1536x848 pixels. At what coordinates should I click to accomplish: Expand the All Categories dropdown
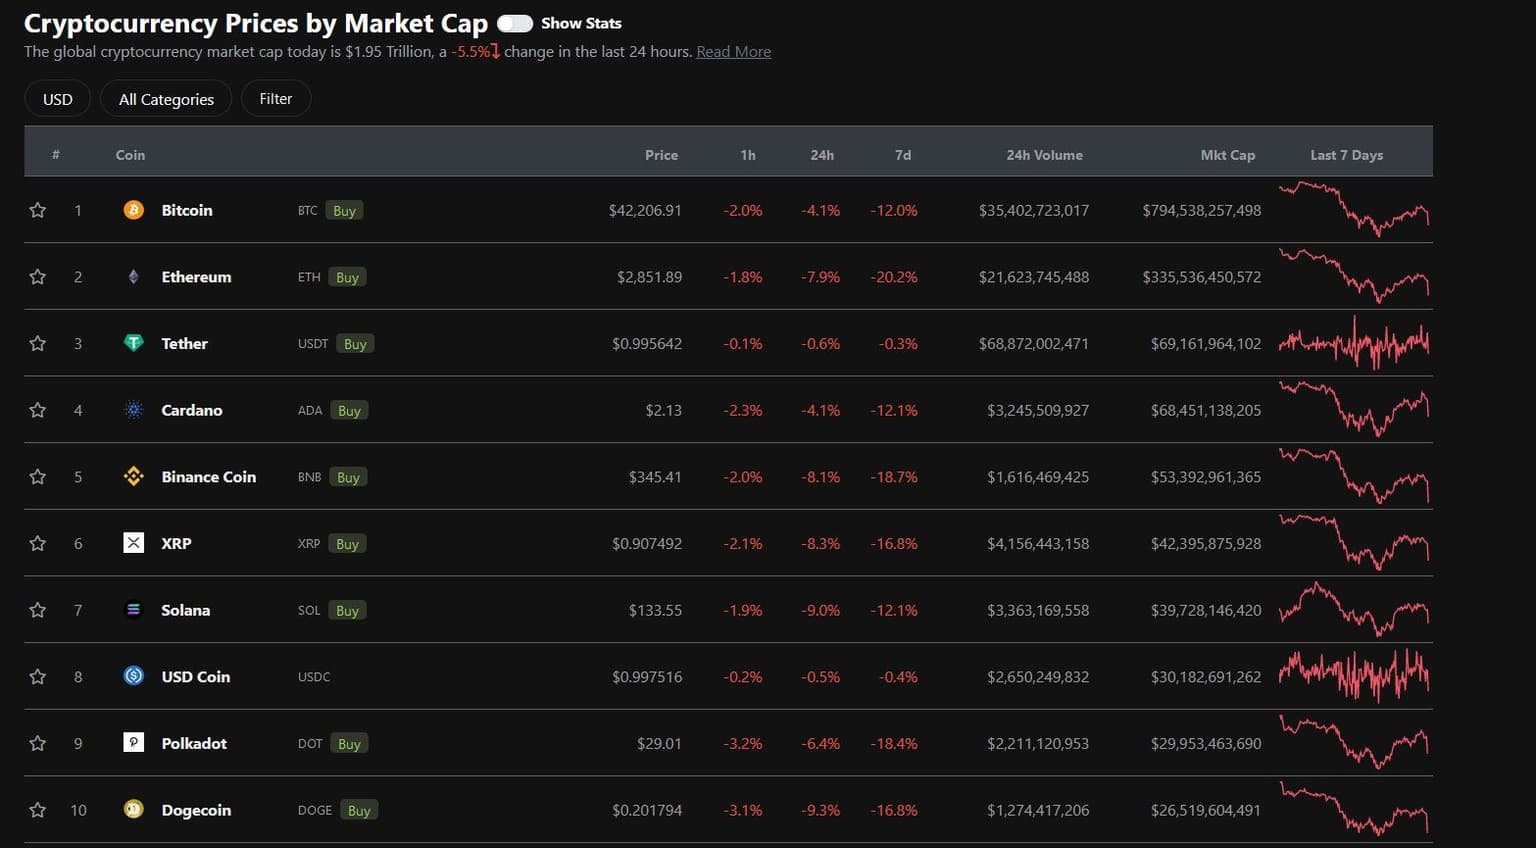(166, 99)
